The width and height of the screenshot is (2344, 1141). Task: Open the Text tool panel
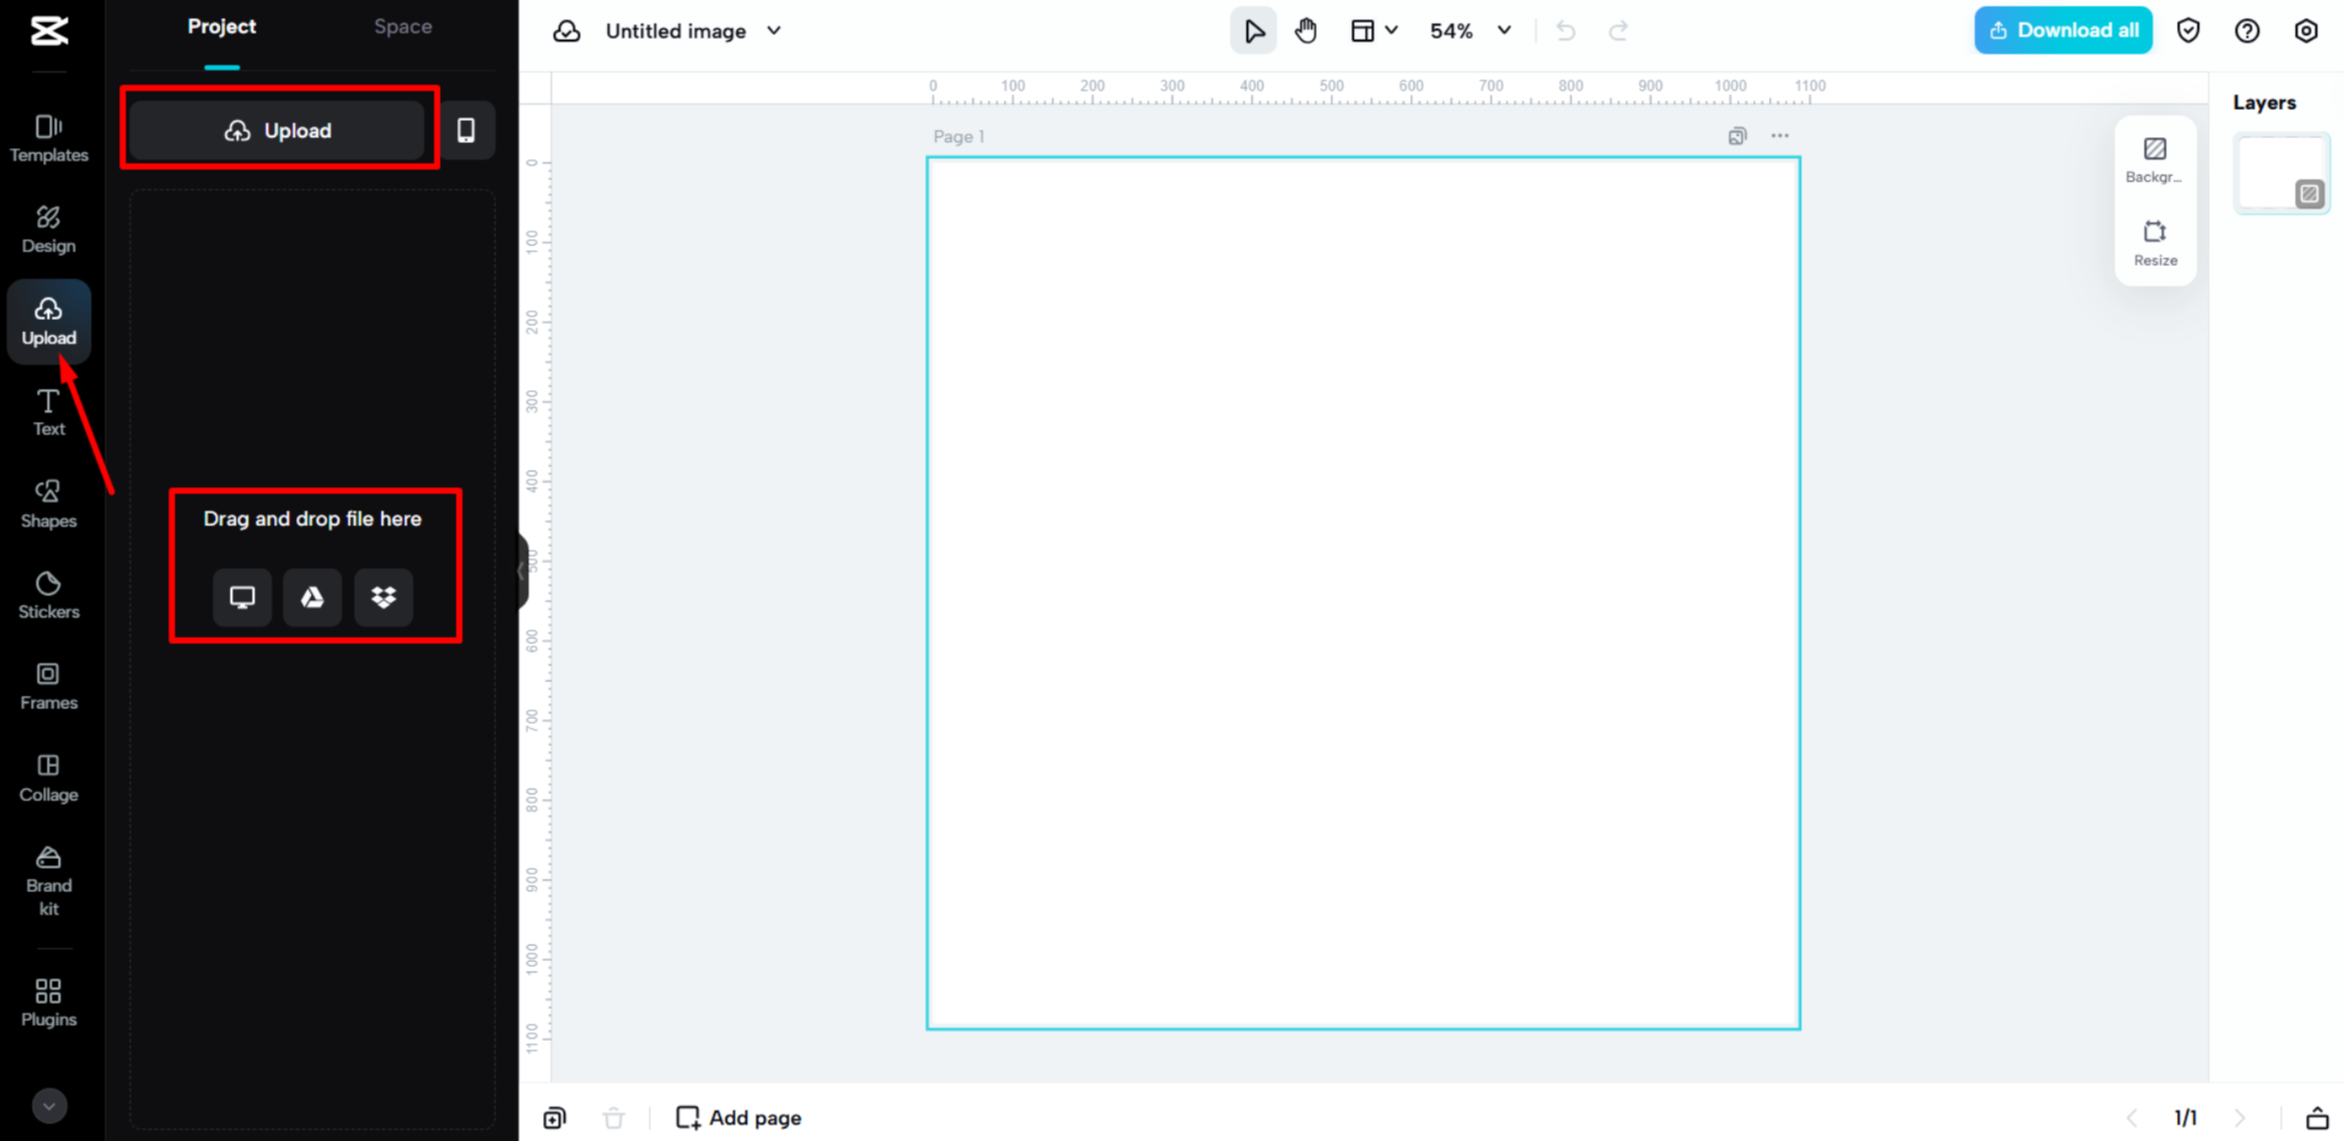point(48,410)
